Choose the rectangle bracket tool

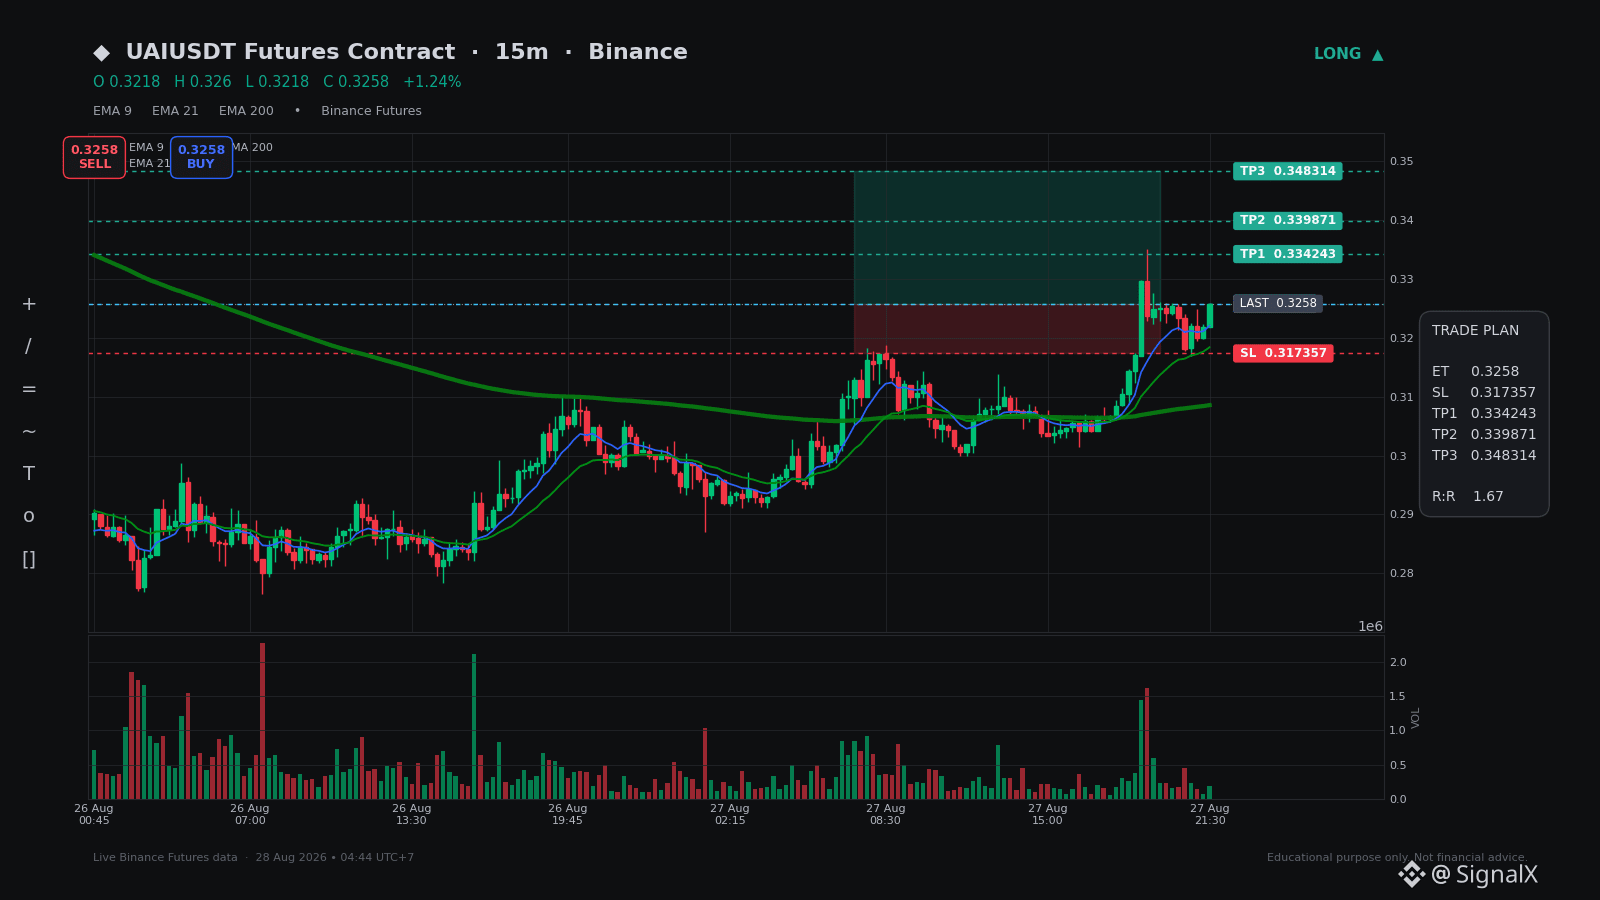coord(29,559)
